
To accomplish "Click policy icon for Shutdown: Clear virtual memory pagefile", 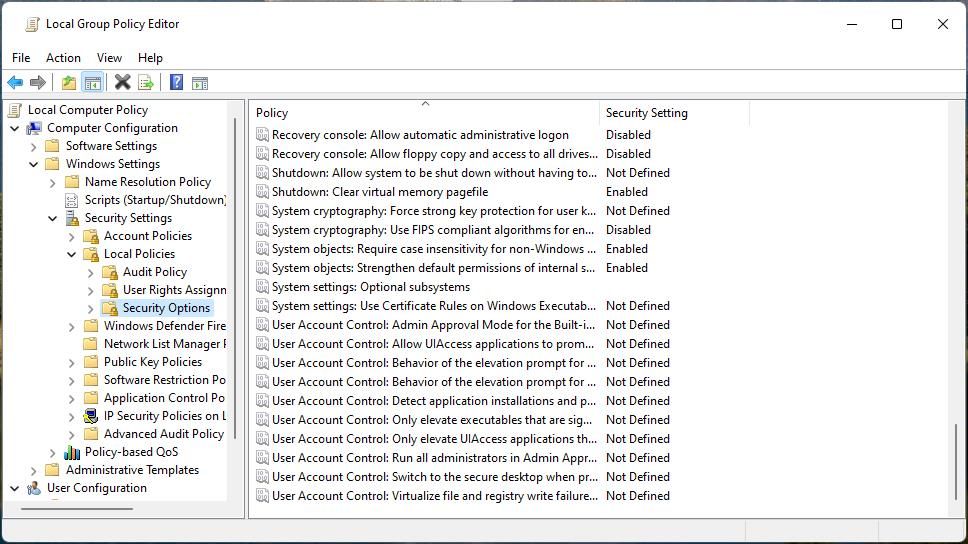I will coord(262,192).
